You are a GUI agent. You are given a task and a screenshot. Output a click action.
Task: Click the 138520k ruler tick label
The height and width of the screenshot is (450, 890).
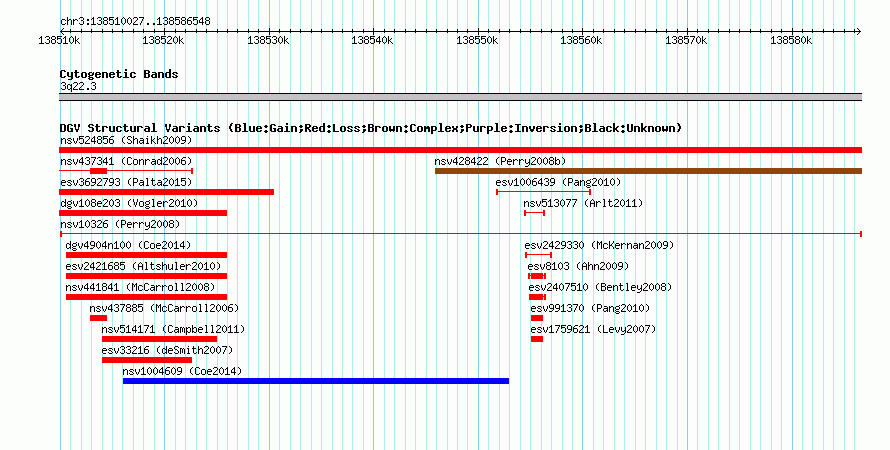[163, 40]
